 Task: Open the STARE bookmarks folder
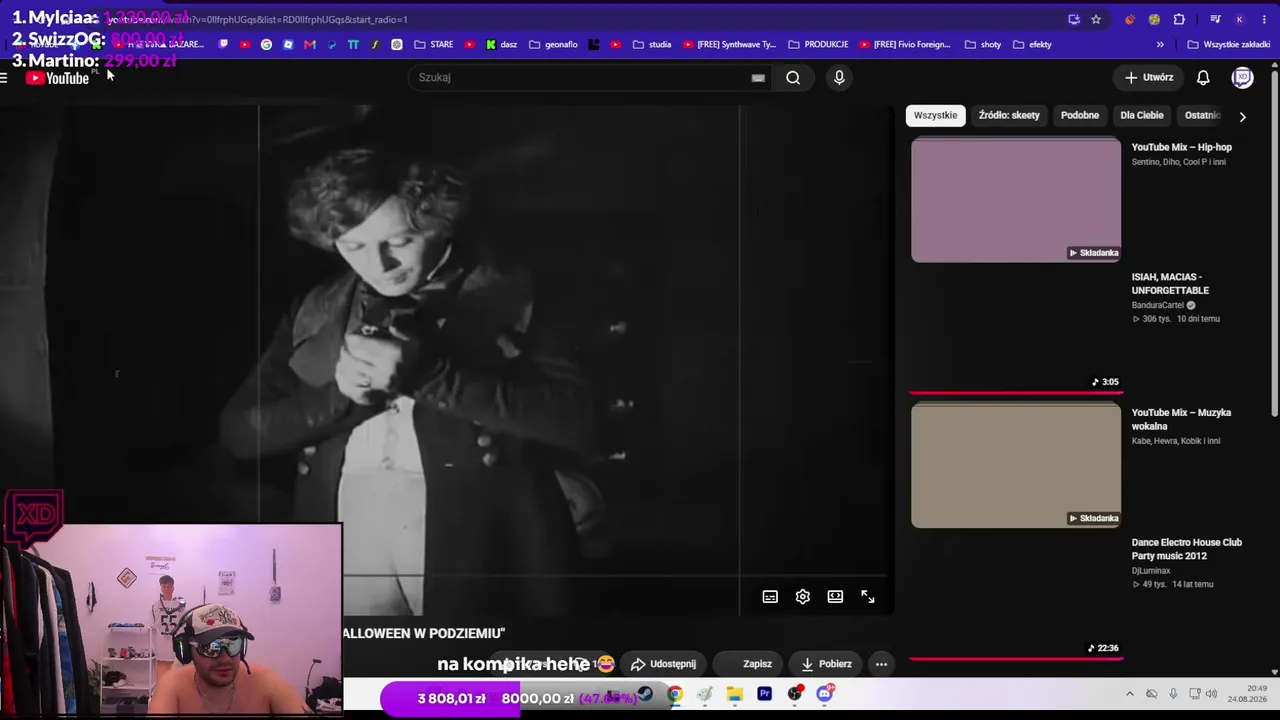434,44
